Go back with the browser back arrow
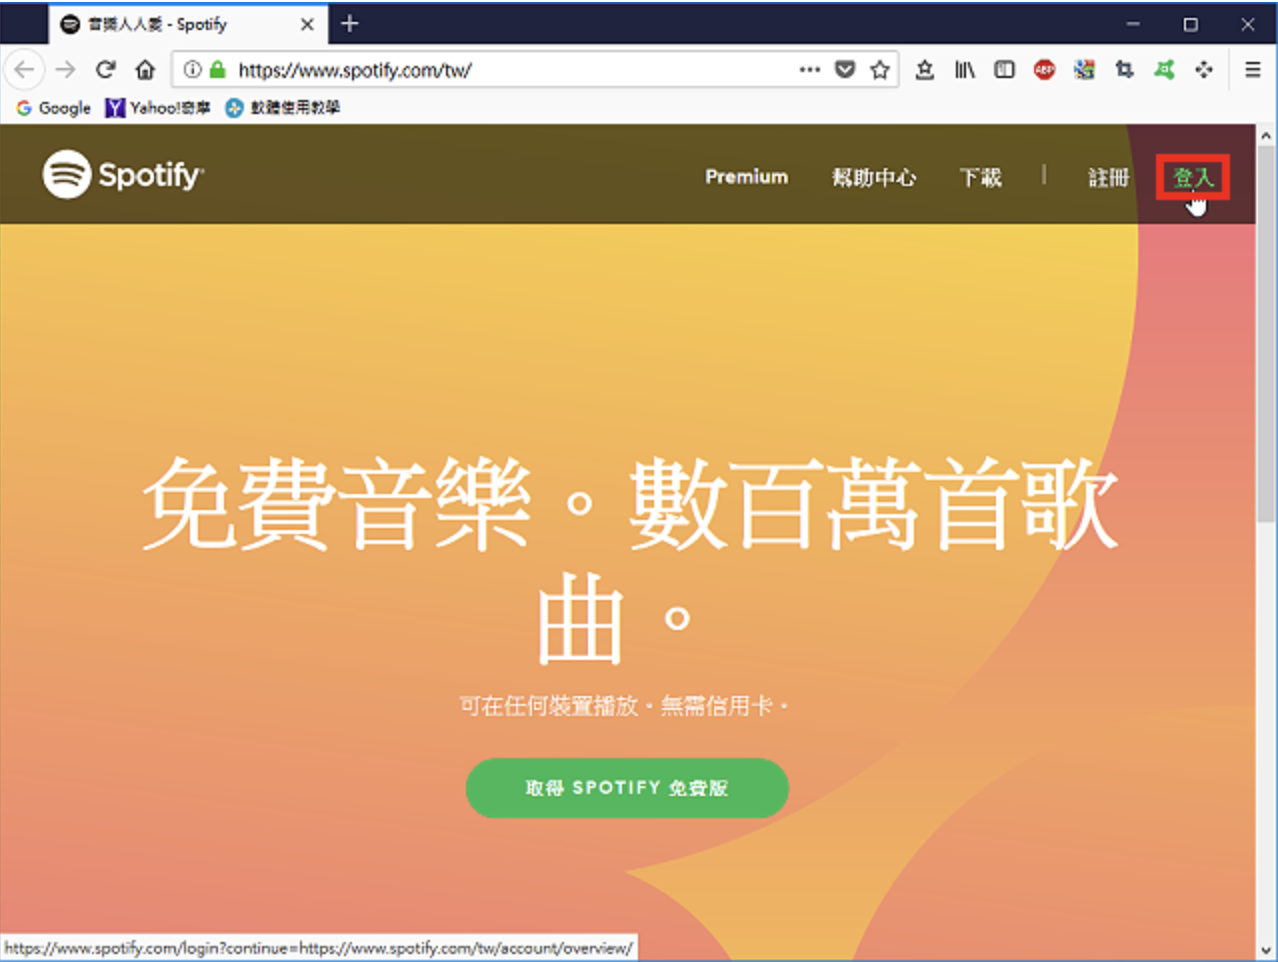 [x=24, y=69]
